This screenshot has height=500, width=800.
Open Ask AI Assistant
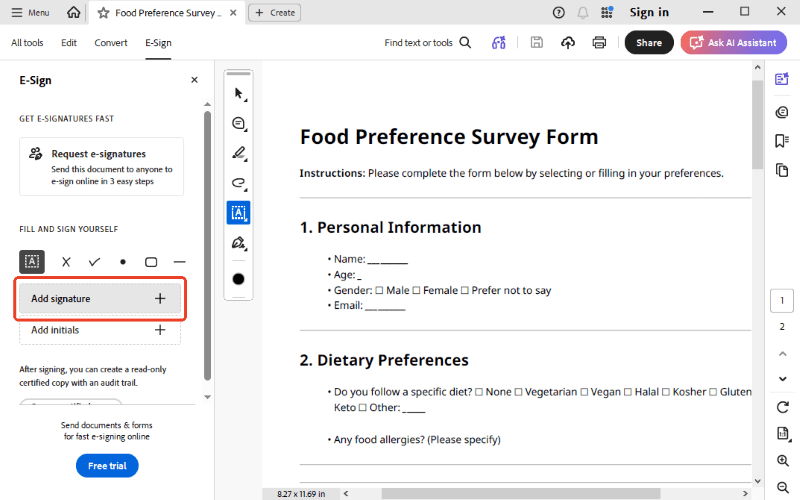733,43
